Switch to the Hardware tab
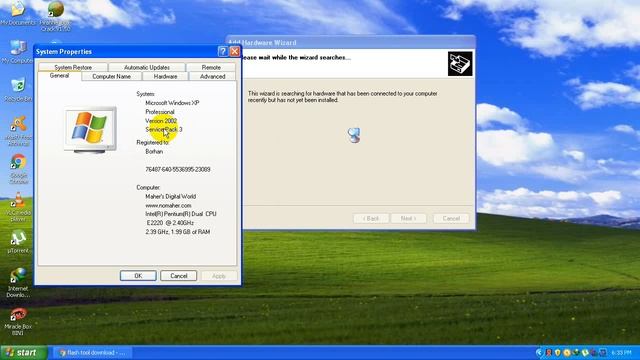Viewport: 640px width, 360px height. [165, 76]
